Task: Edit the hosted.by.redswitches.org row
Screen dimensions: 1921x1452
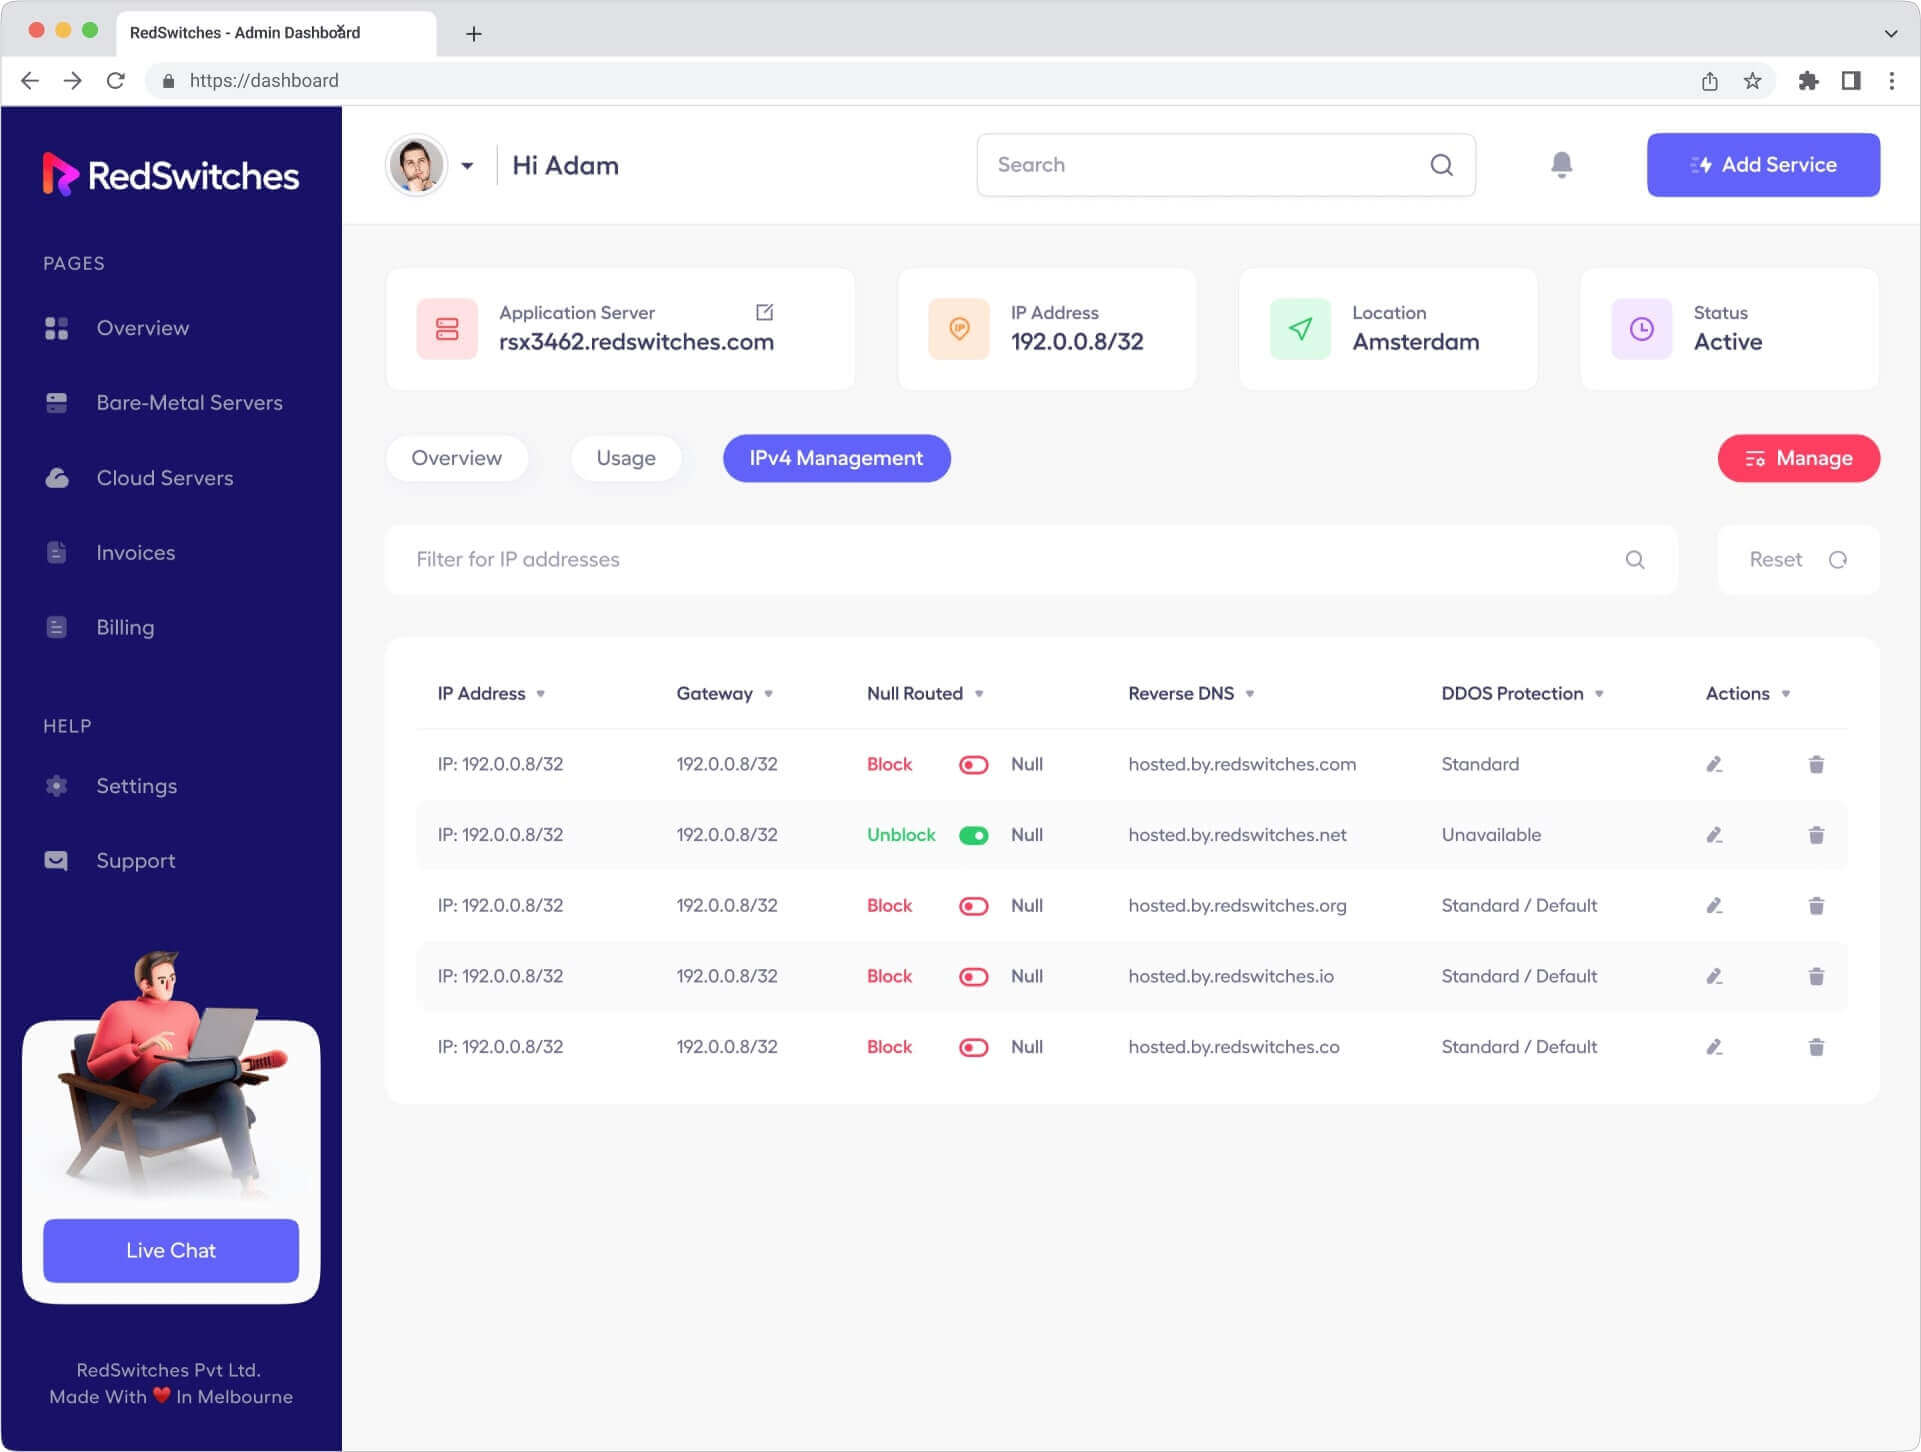Action: 1714,906
